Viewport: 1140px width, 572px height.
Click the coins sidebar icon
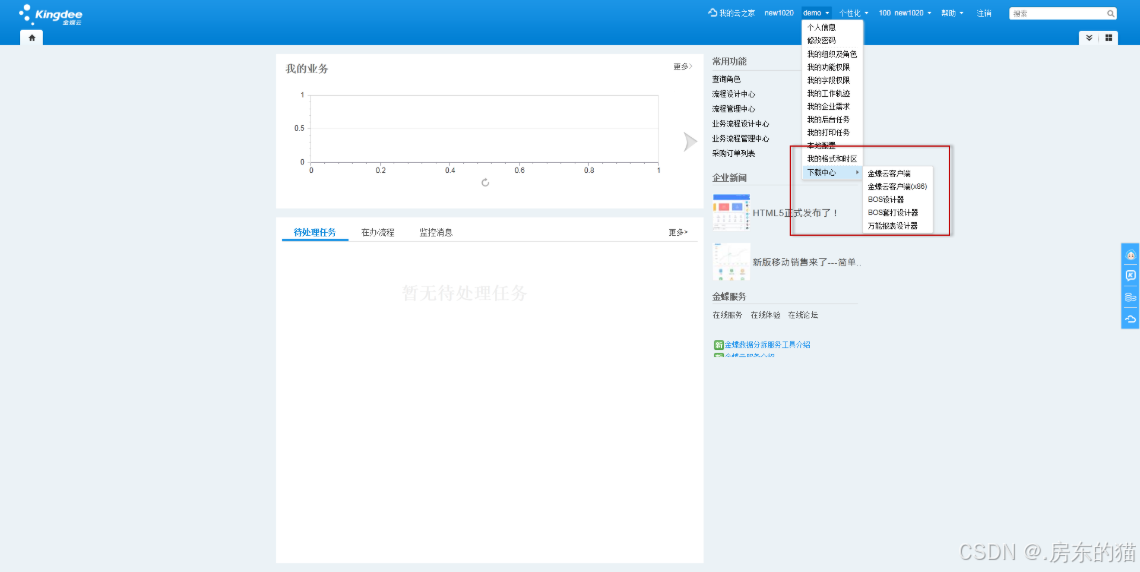coord(1131,297)
